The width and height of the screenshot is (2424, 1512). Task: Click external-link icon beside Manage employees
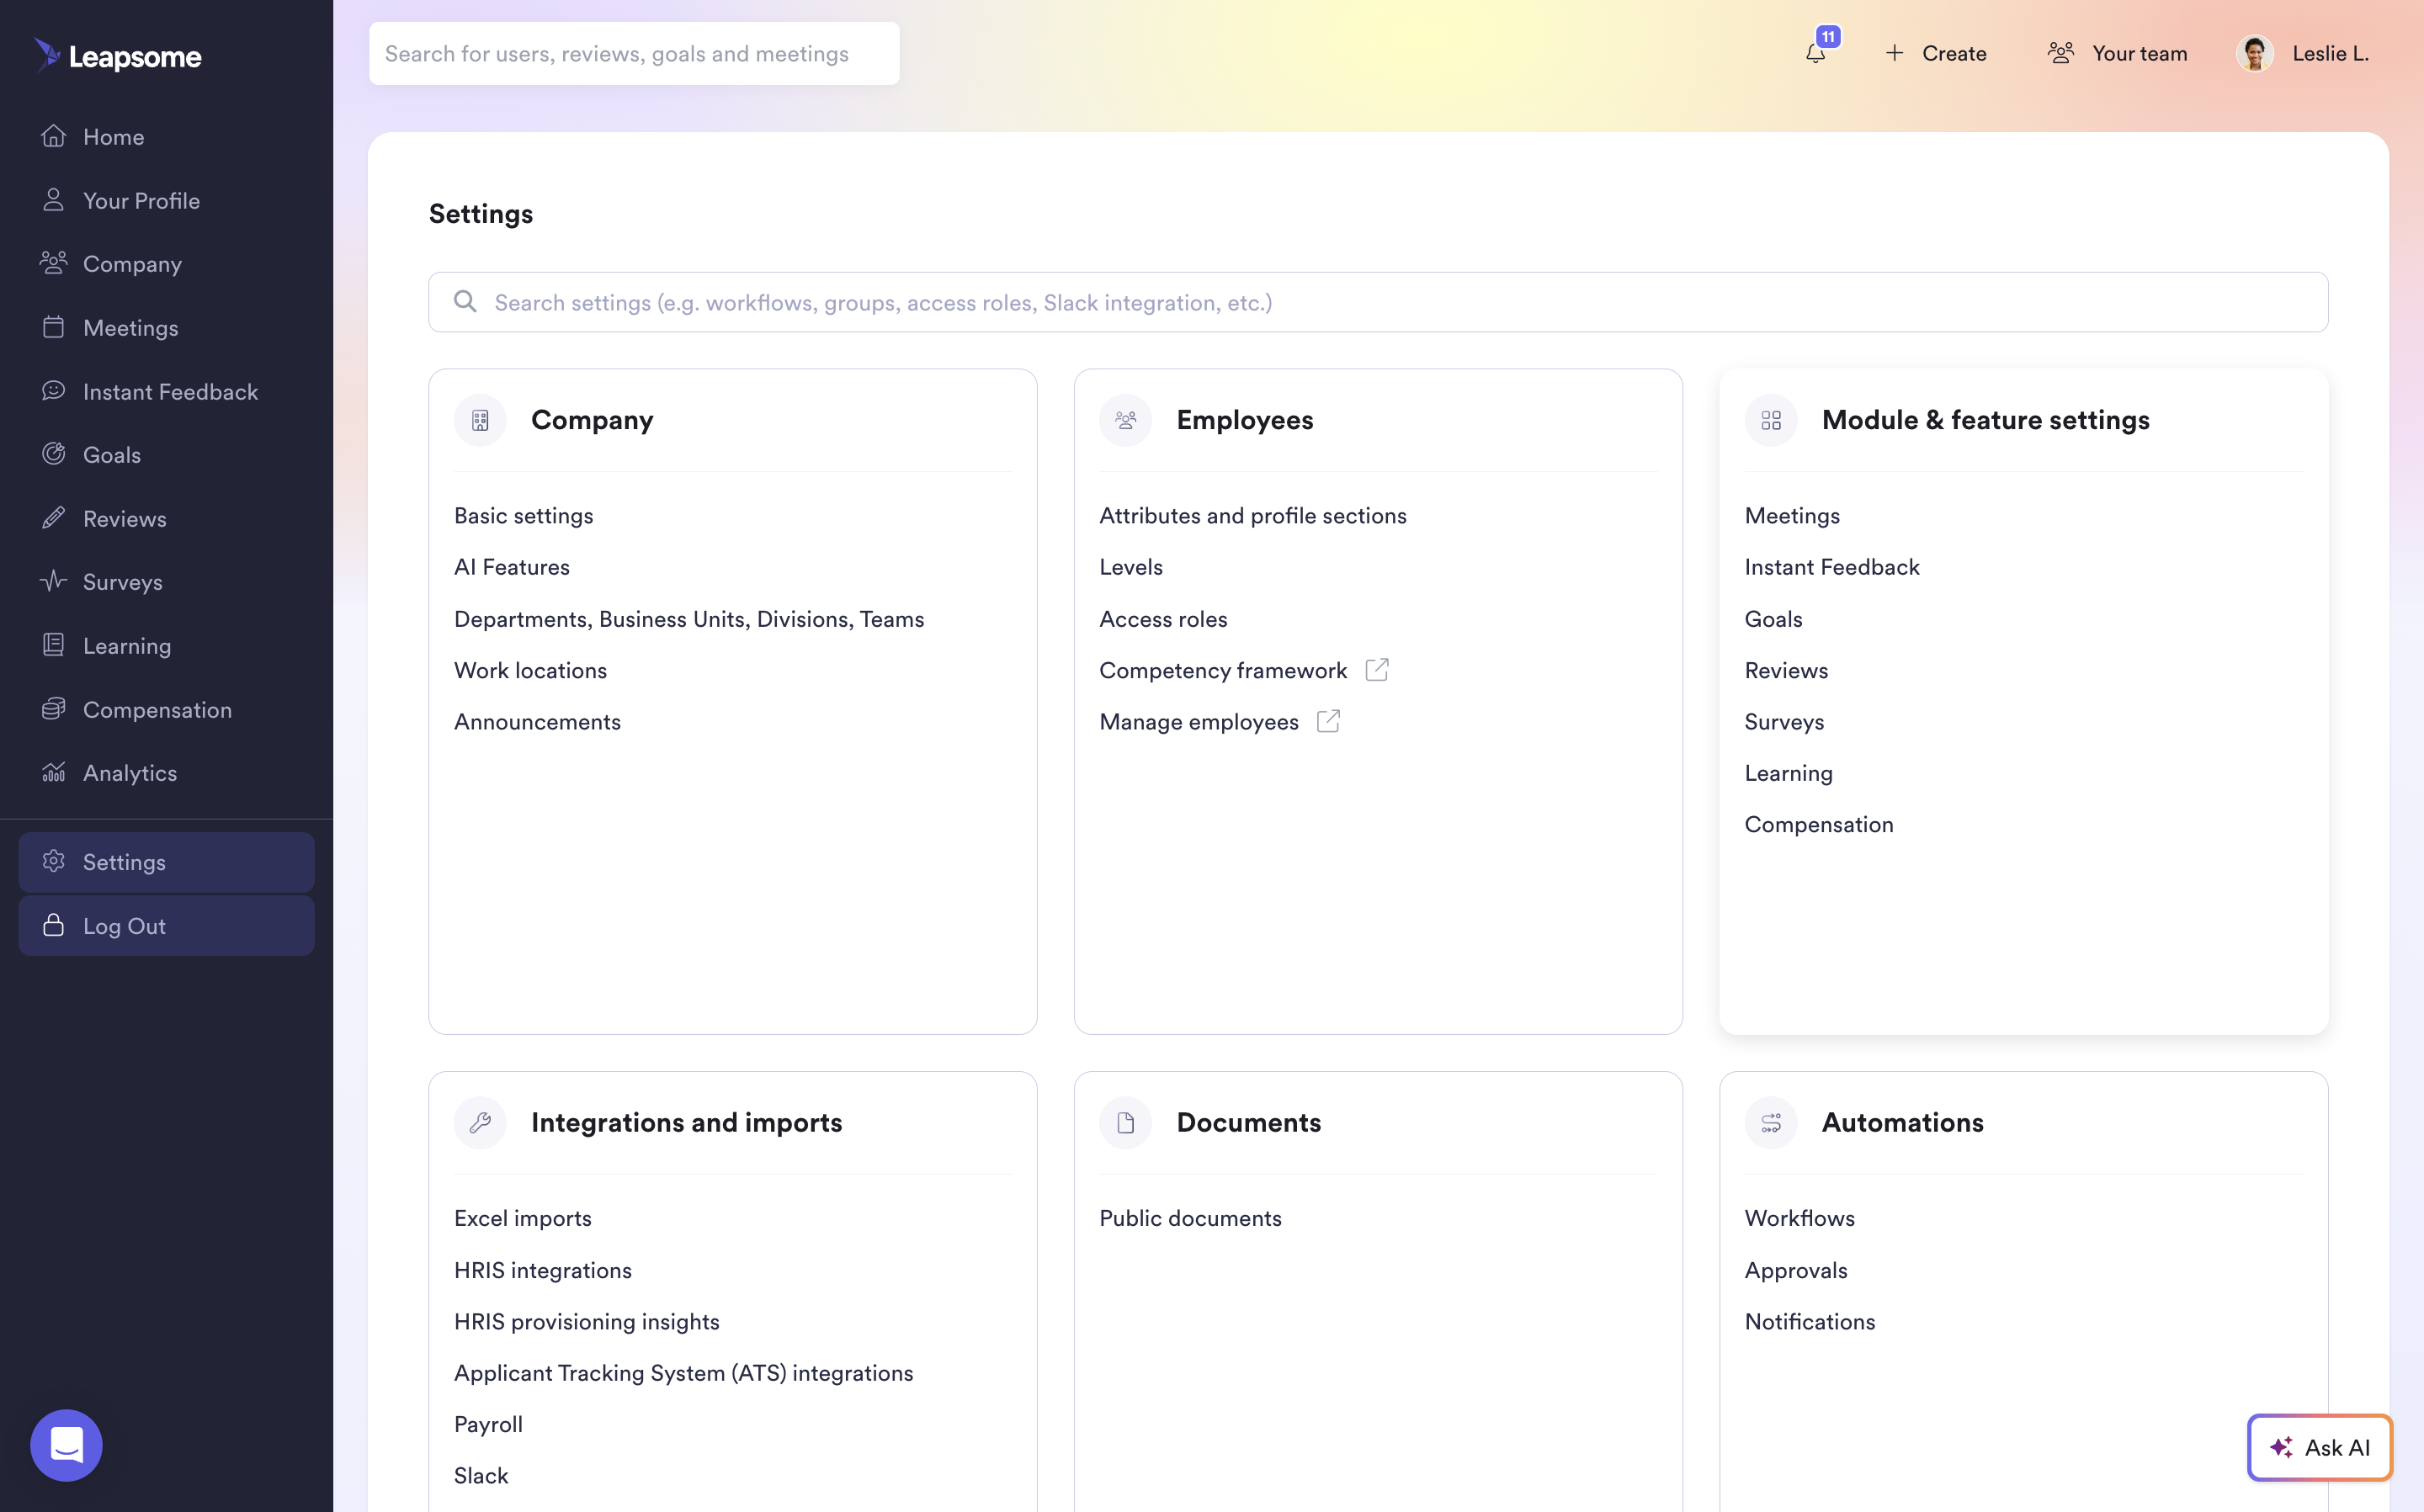point(1328,721)
